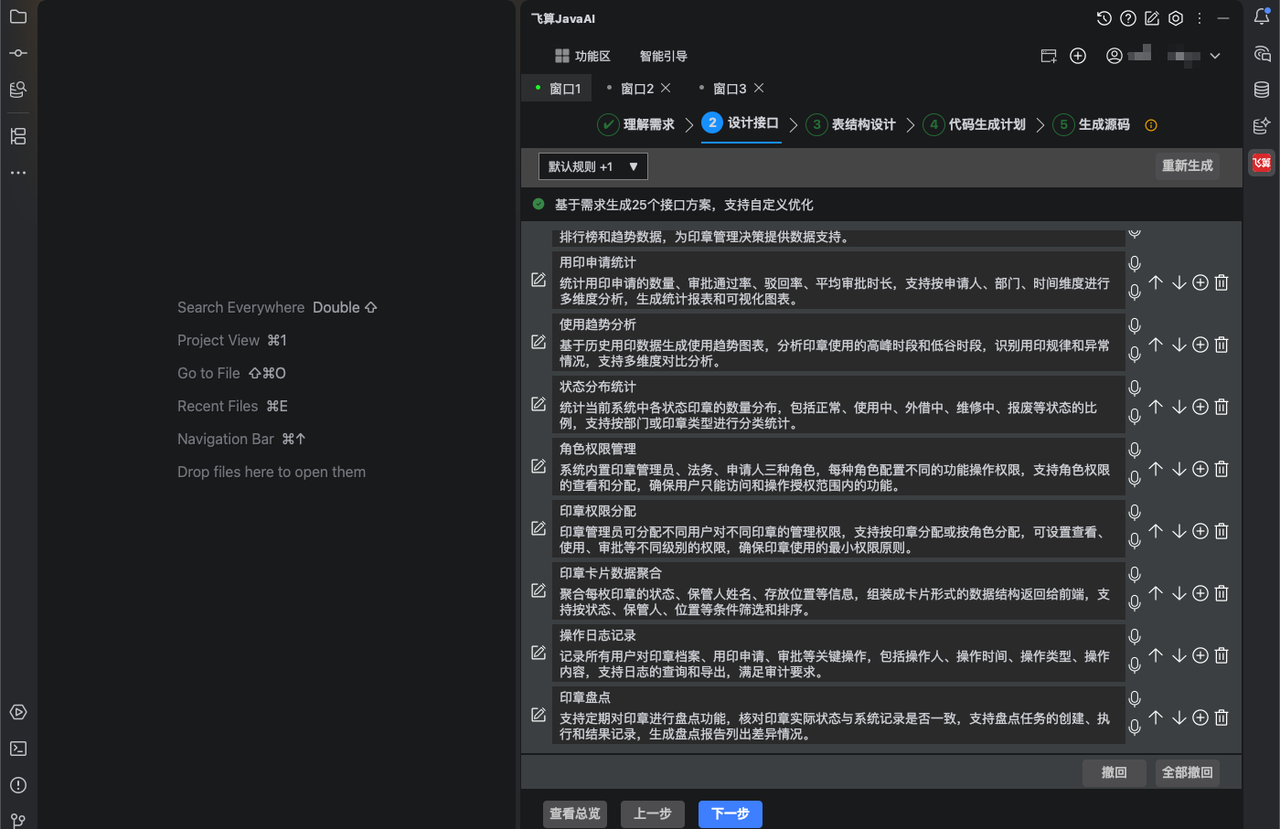Delete the 使用趋势分析 interface row

pyautogui.click(x=1221, y=345)
